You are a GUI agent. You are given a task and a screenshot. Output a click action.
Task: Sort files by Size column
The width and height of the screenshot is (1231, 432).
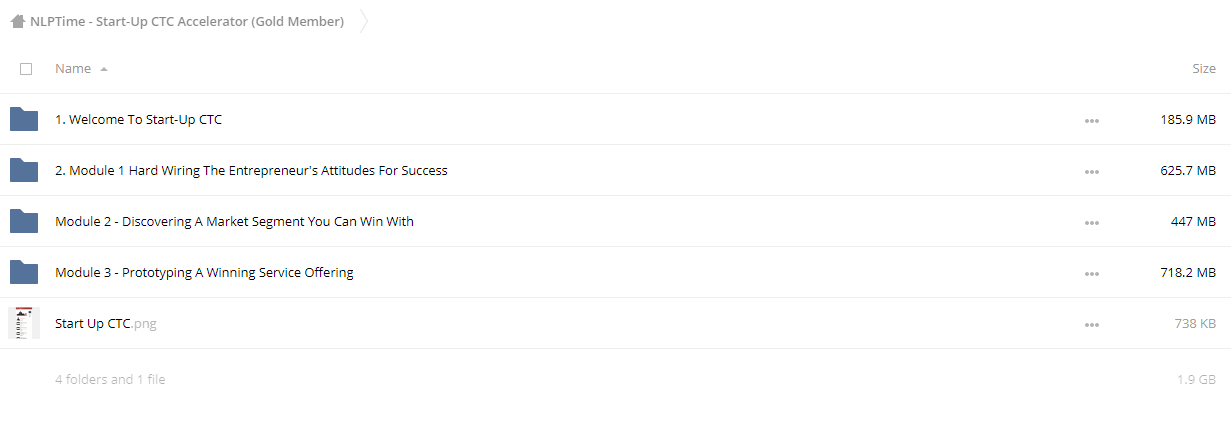point(1204,69)
